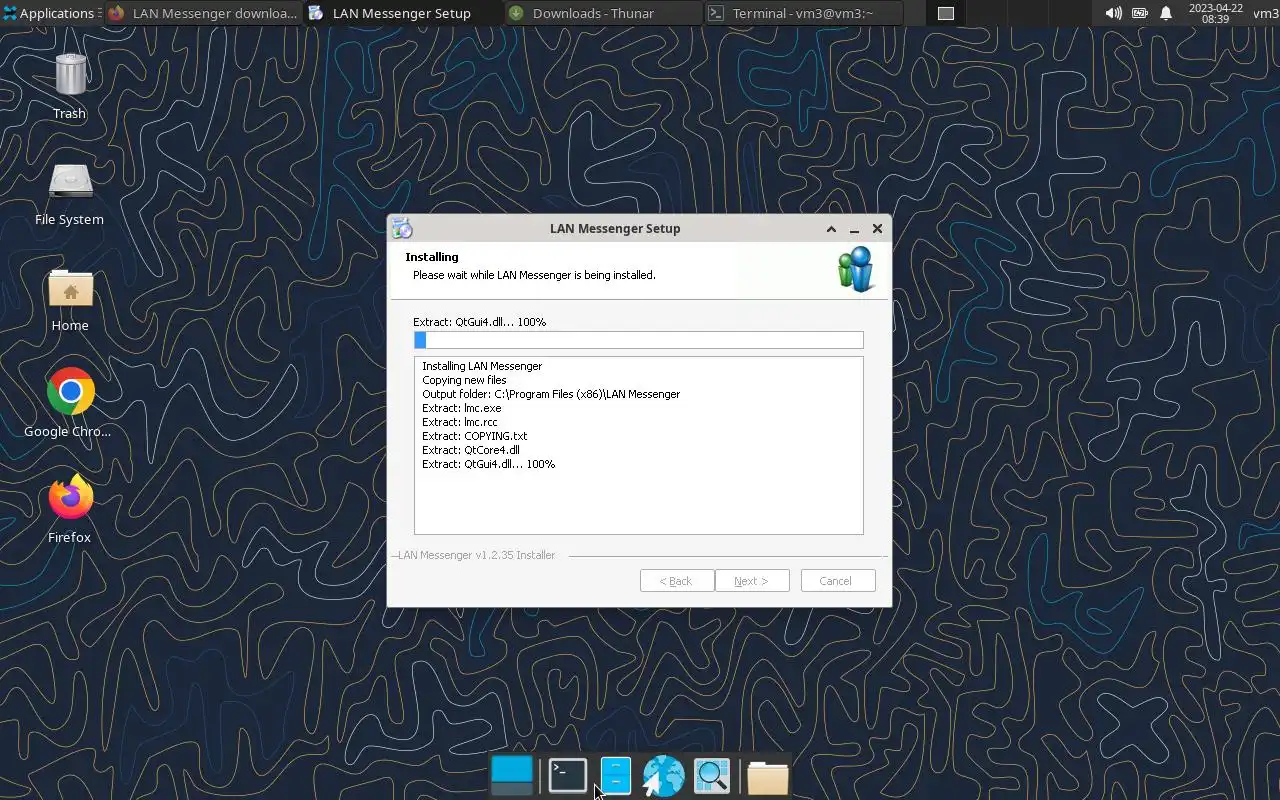Click the volume speaker icon in panel
The width and height of the screenshot is (1280, 800).
click(1113, 13)
